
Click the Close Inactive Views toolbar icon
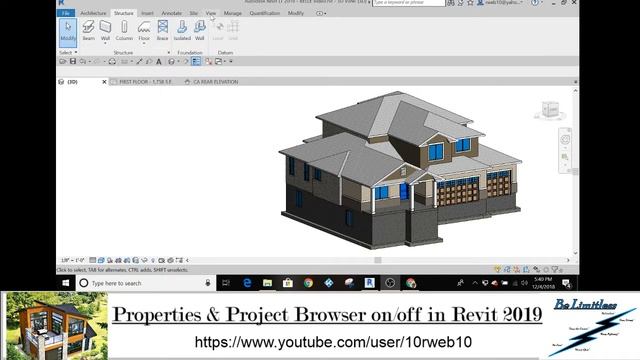[x=209, y=62]
